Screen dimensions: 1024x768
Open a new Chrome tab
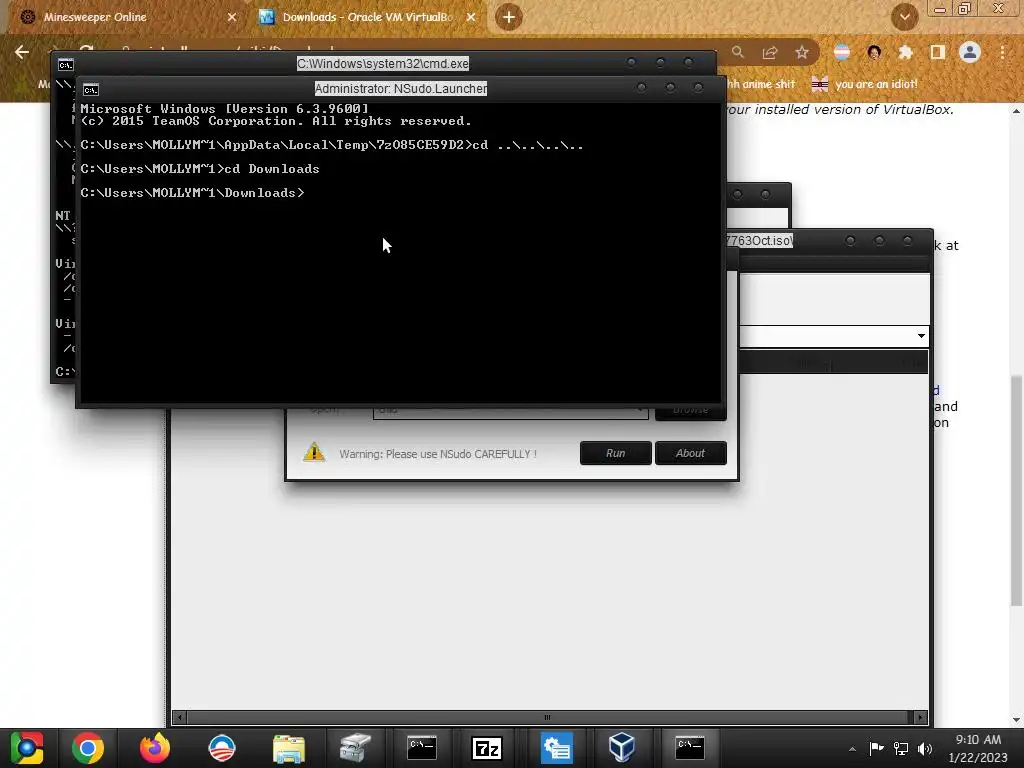pos(509,17)
